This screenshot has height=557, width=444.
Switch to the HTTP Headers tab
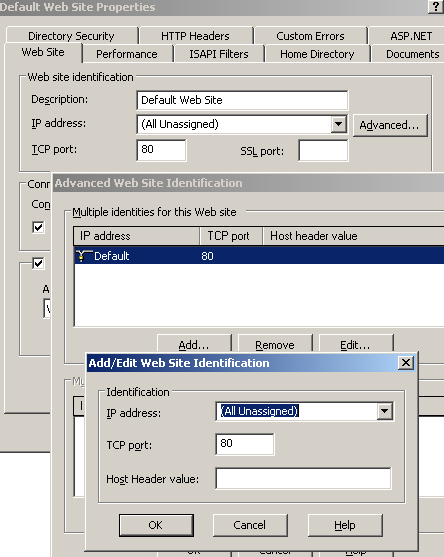(x=195, y=36)
